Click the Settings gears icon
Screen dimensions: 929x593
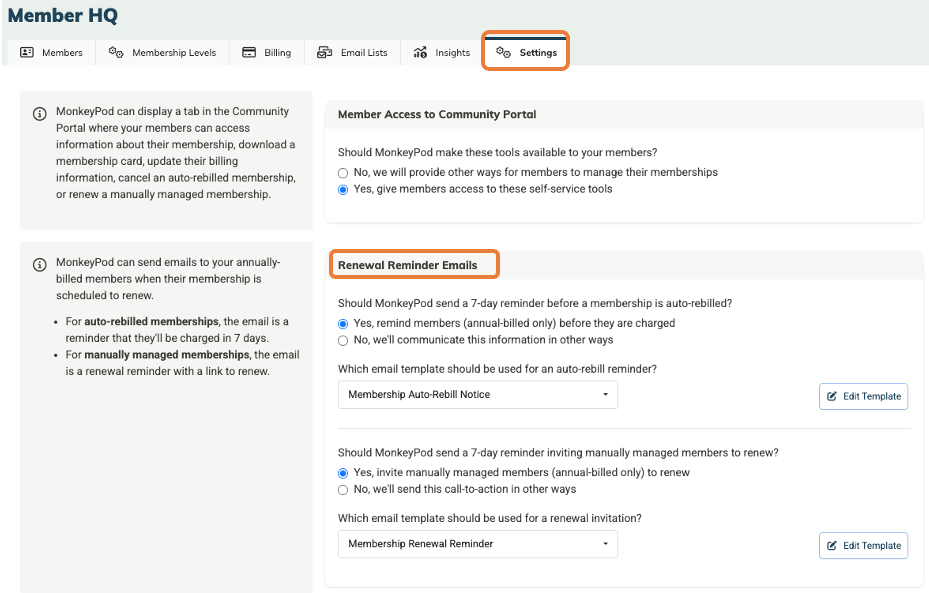coord(504,52)
